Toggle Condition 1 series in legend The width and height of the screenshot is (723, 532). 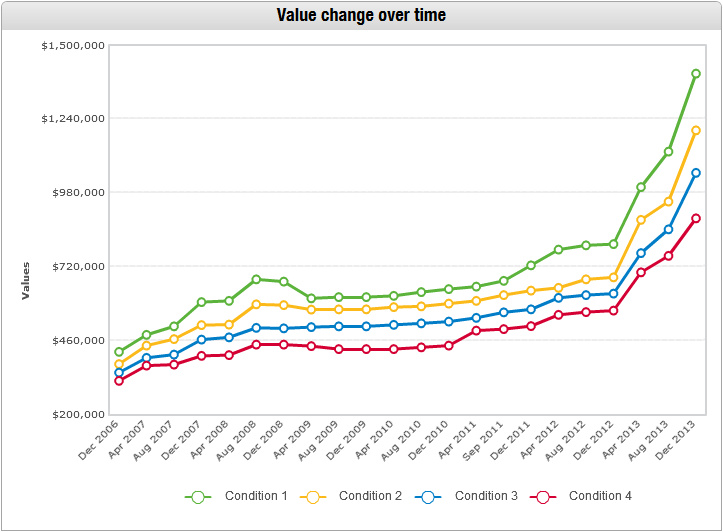[x=256, y=496]
